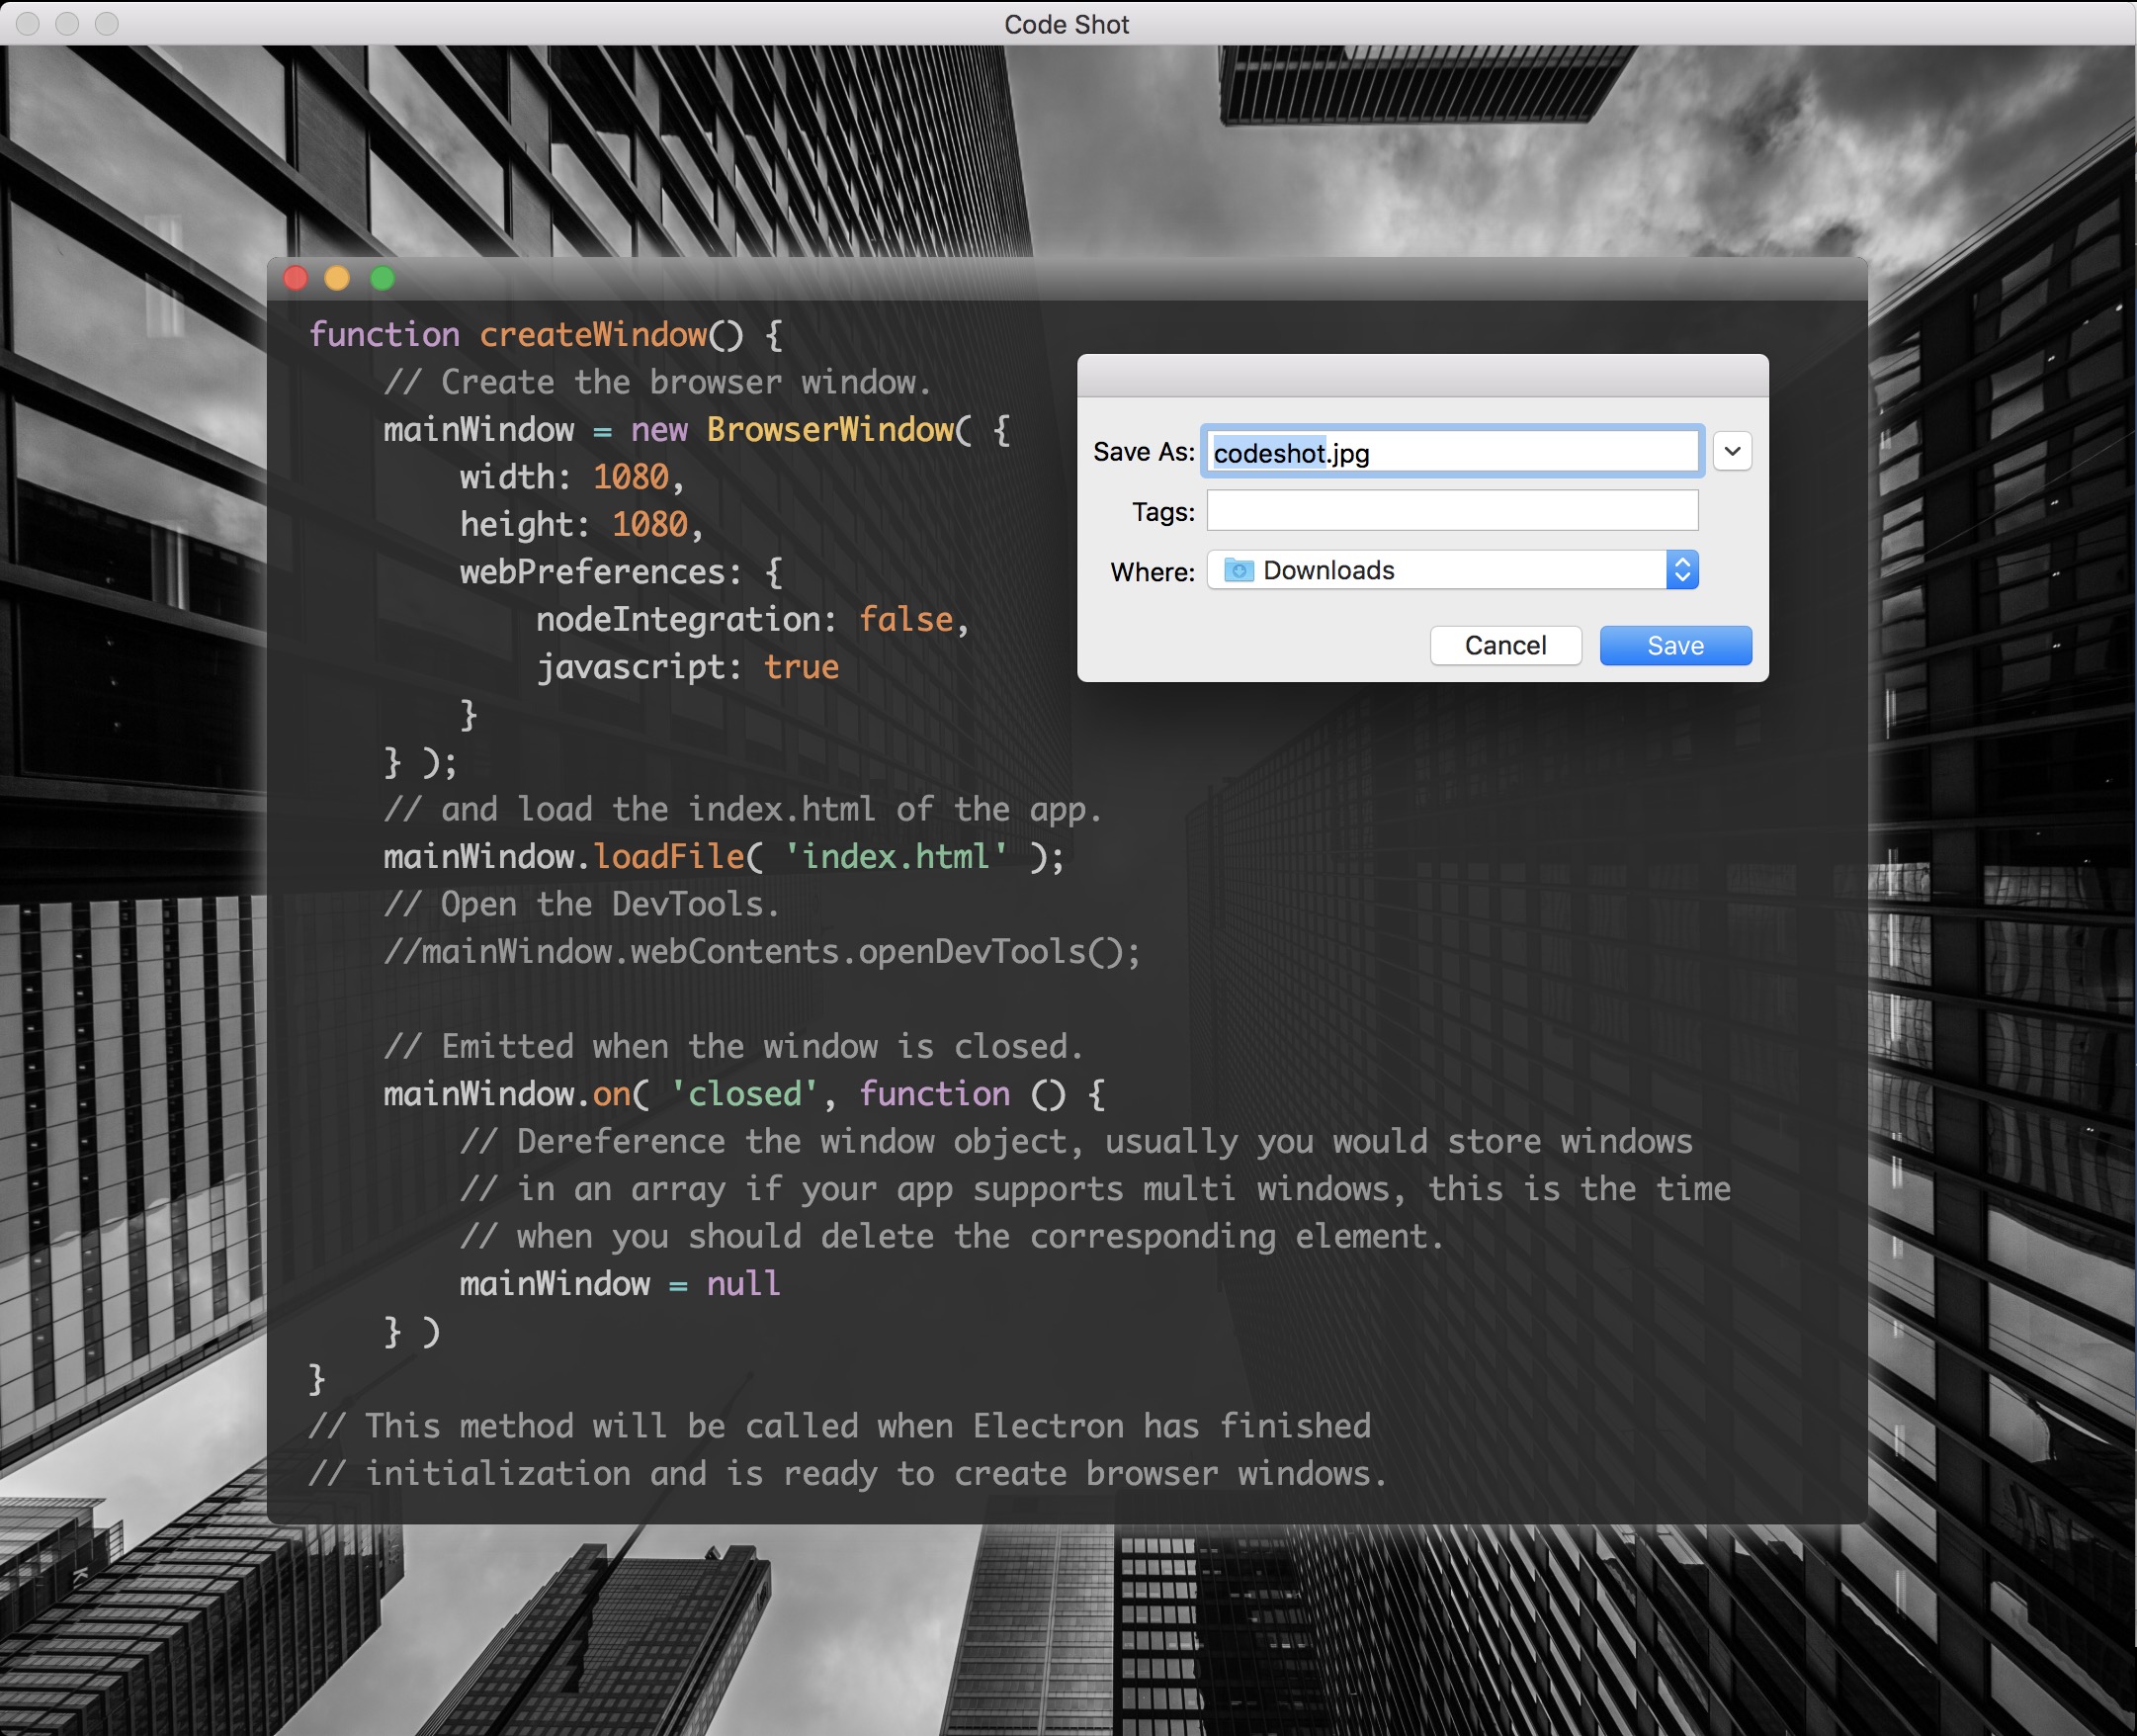Click the blue arrows of the Where popup
2137x1736 pixels.
coord(1682,570)
